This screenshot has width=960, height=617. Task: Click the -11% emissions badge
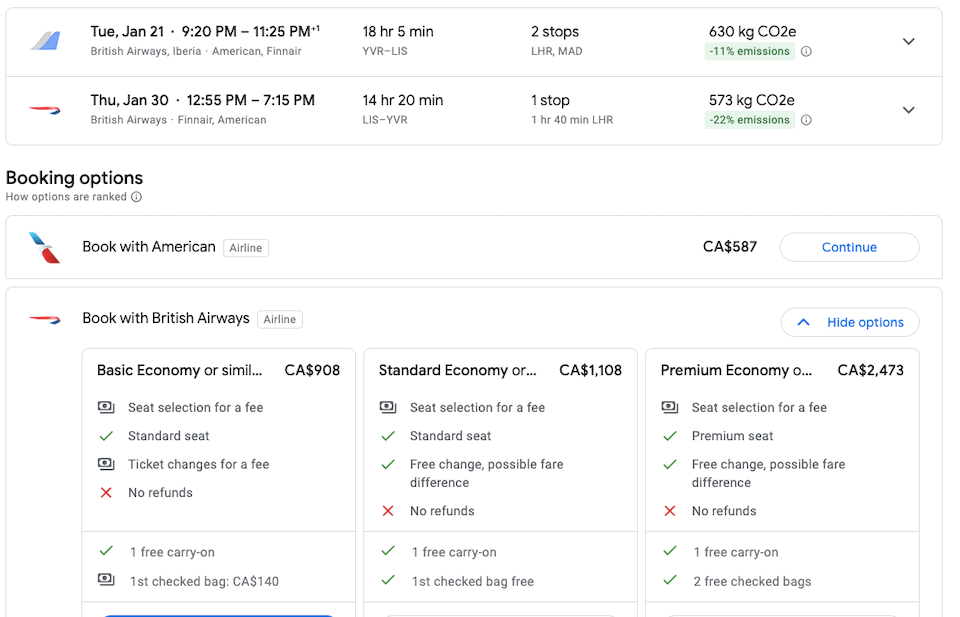tap(749, 51)
